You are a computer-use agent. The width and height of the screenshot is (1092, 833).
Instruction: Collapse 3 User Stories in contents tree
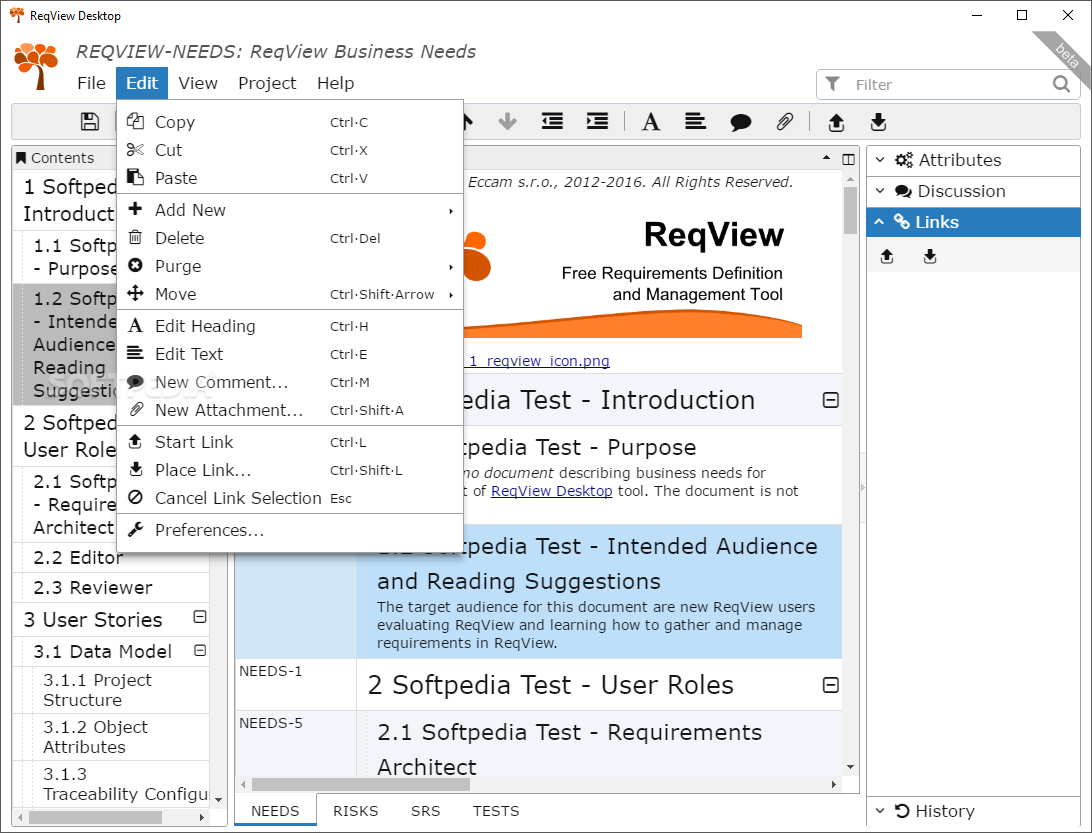tap(200, 617)
